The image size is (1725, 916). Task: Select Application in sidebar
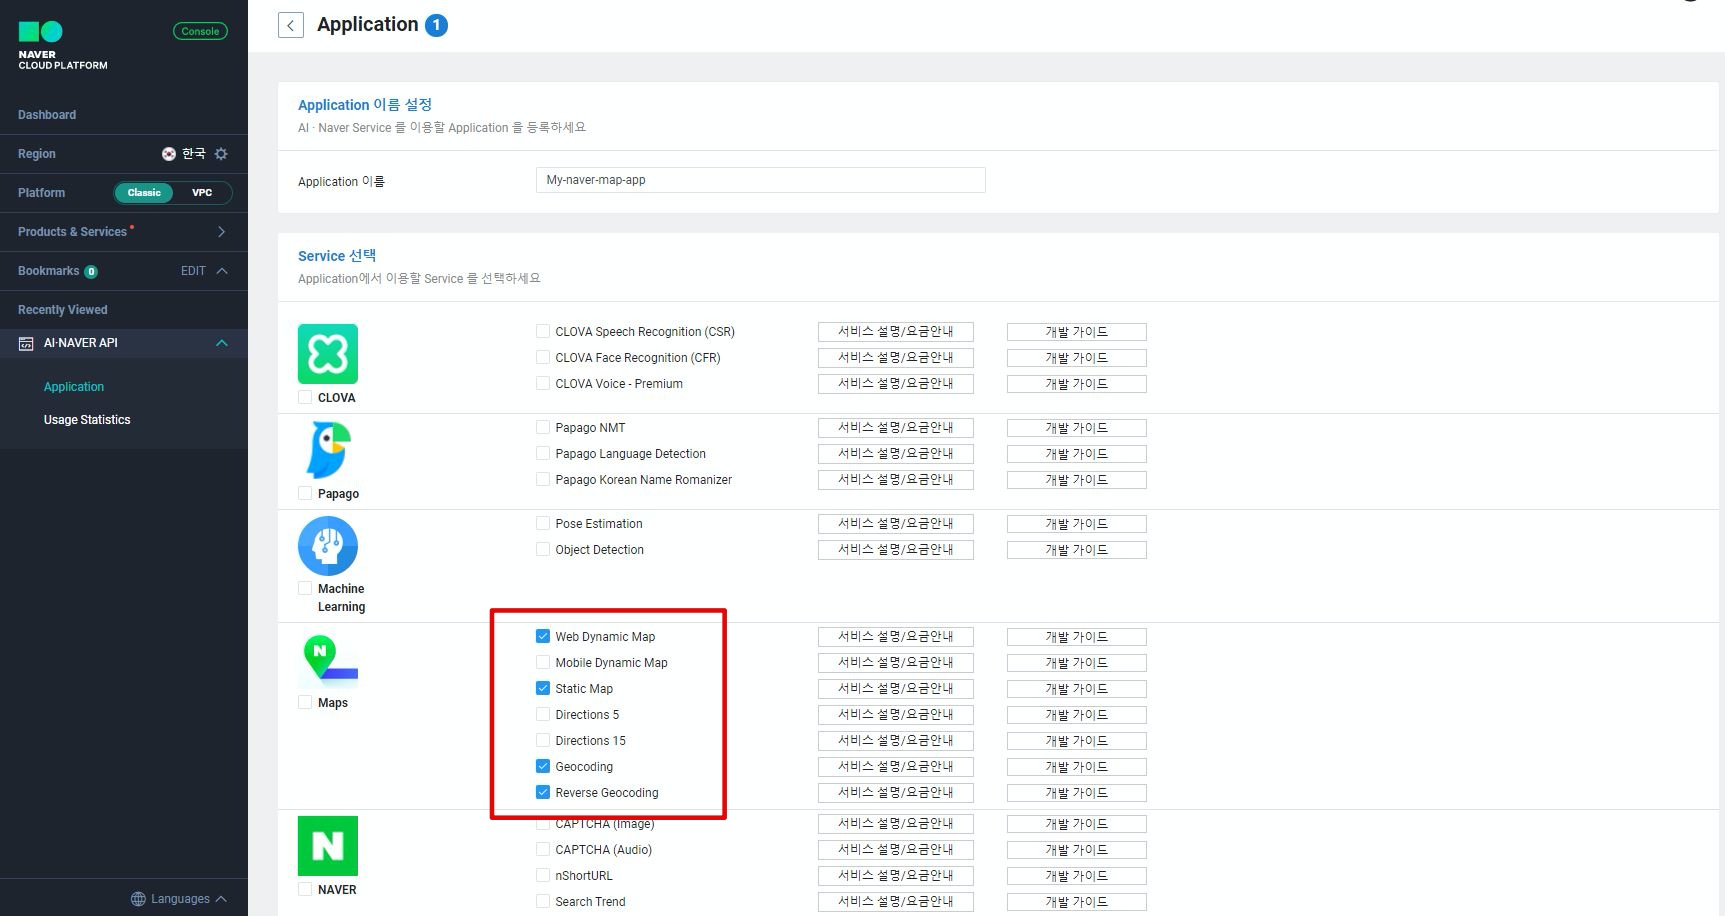pyautogui.click(x=74, y=387)
